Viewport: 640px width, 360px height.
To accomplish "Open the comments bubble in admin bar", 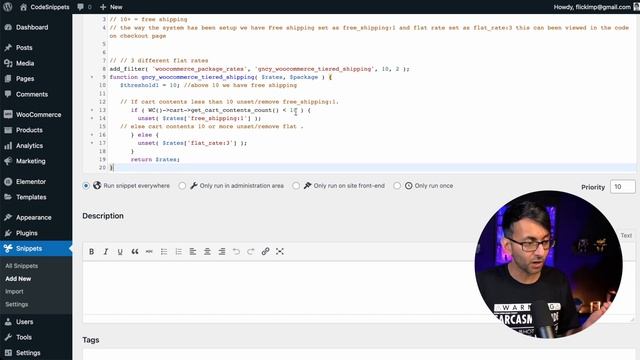I will [84, 7].
